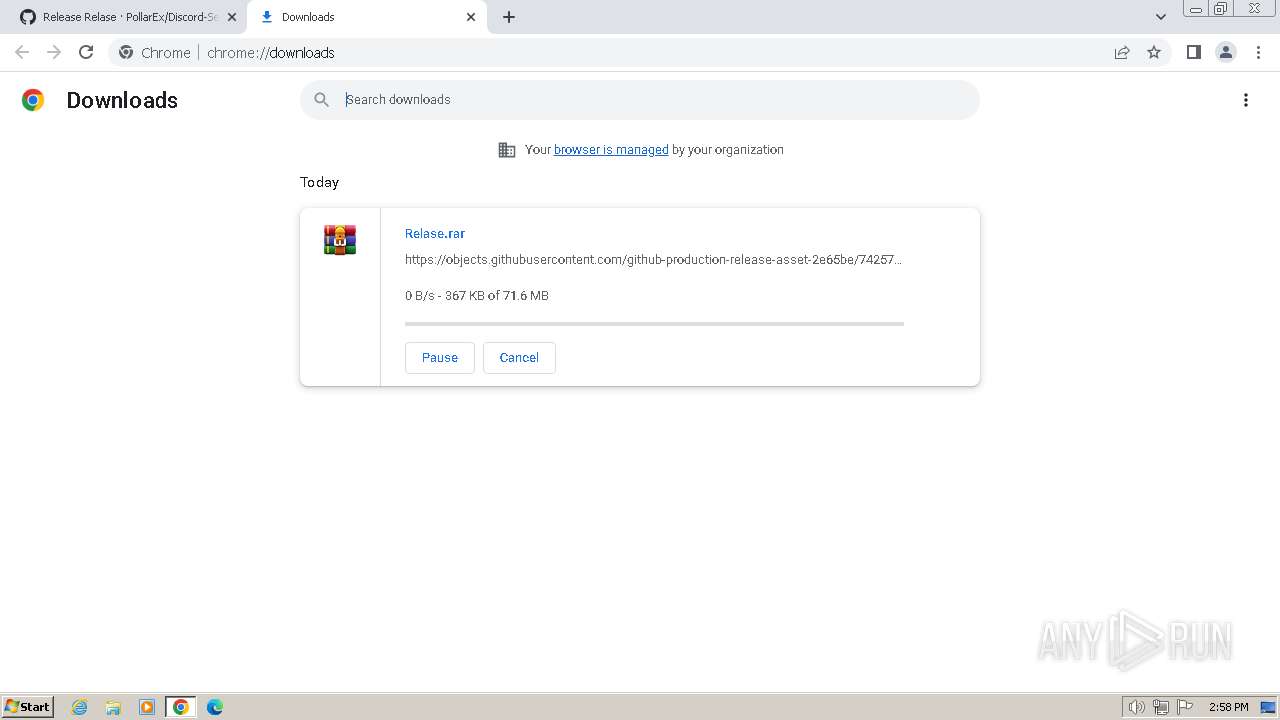Focus the Search downloads field
This screenshot has height=720, width=1280.
[640, 100]
